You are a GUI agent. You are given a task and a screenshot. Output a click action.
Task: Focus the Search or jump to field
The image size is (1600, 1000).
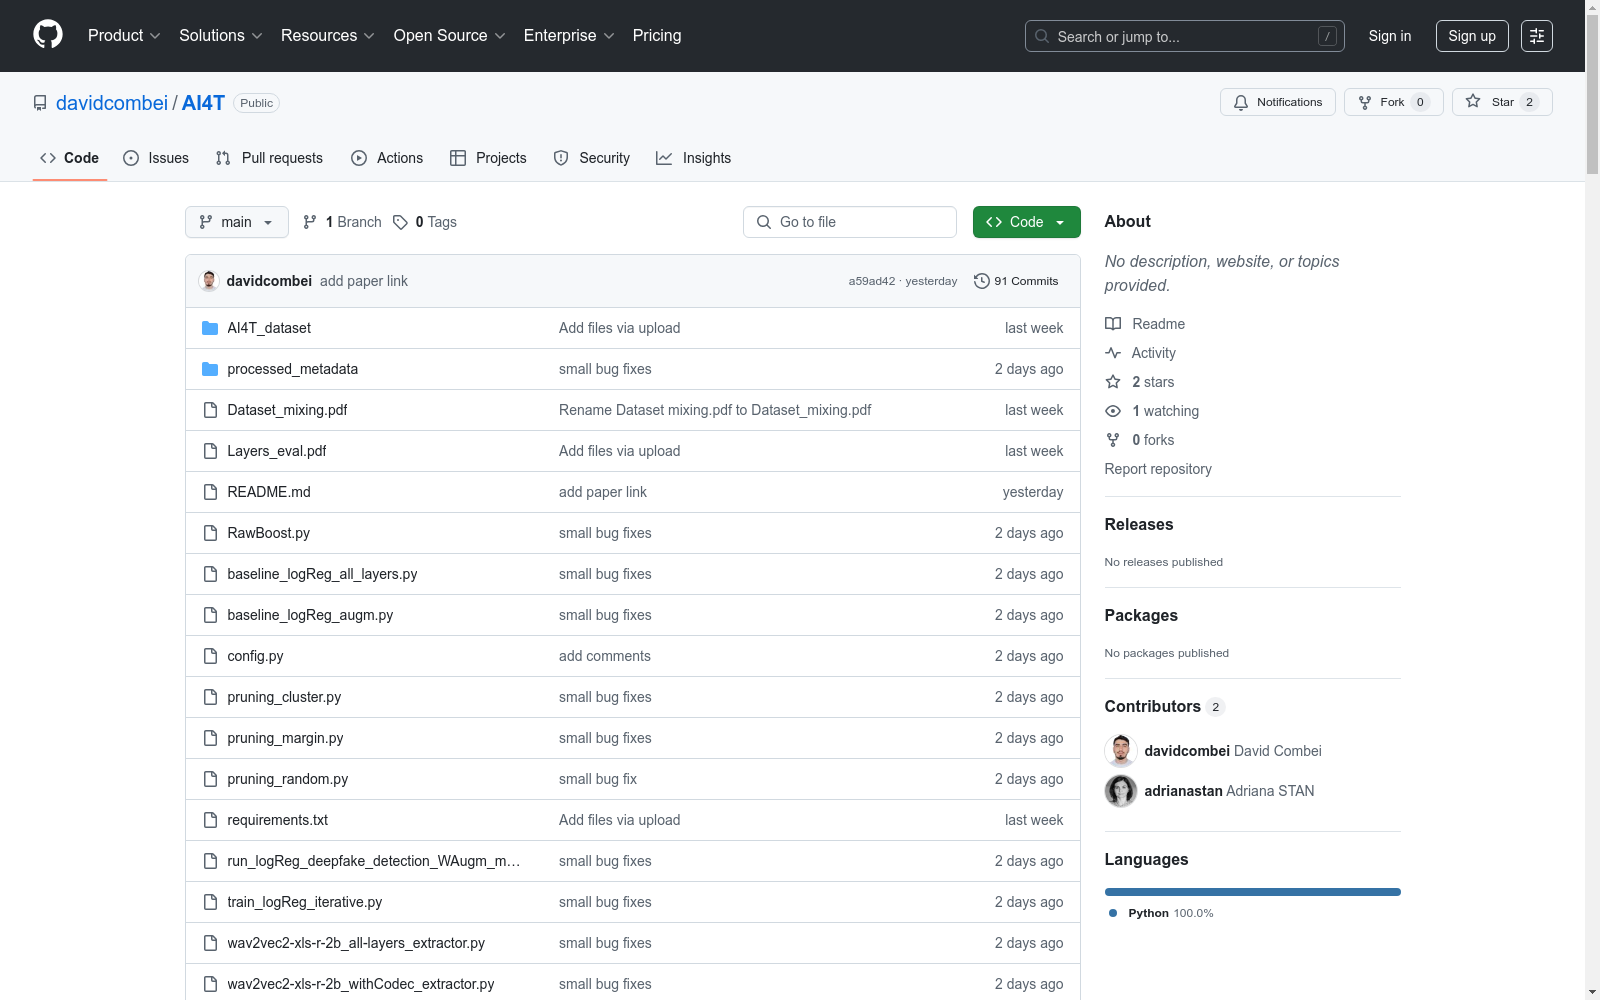point(1185,36)
